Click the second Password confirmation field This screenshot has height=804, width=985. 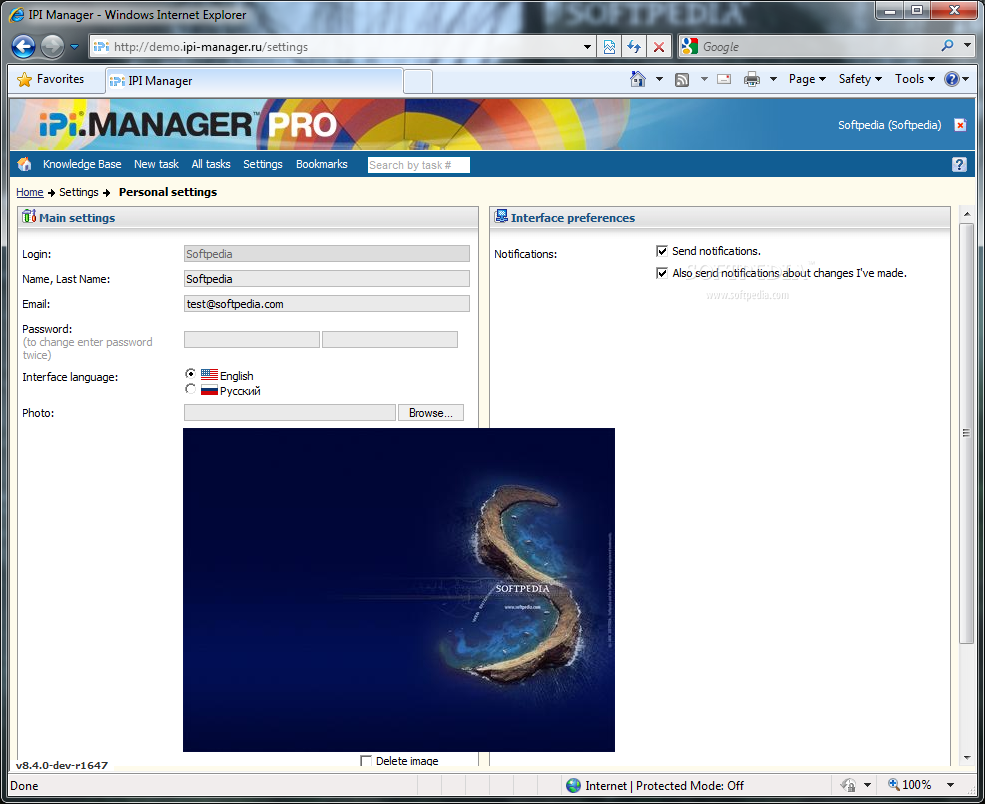(389, 340)
